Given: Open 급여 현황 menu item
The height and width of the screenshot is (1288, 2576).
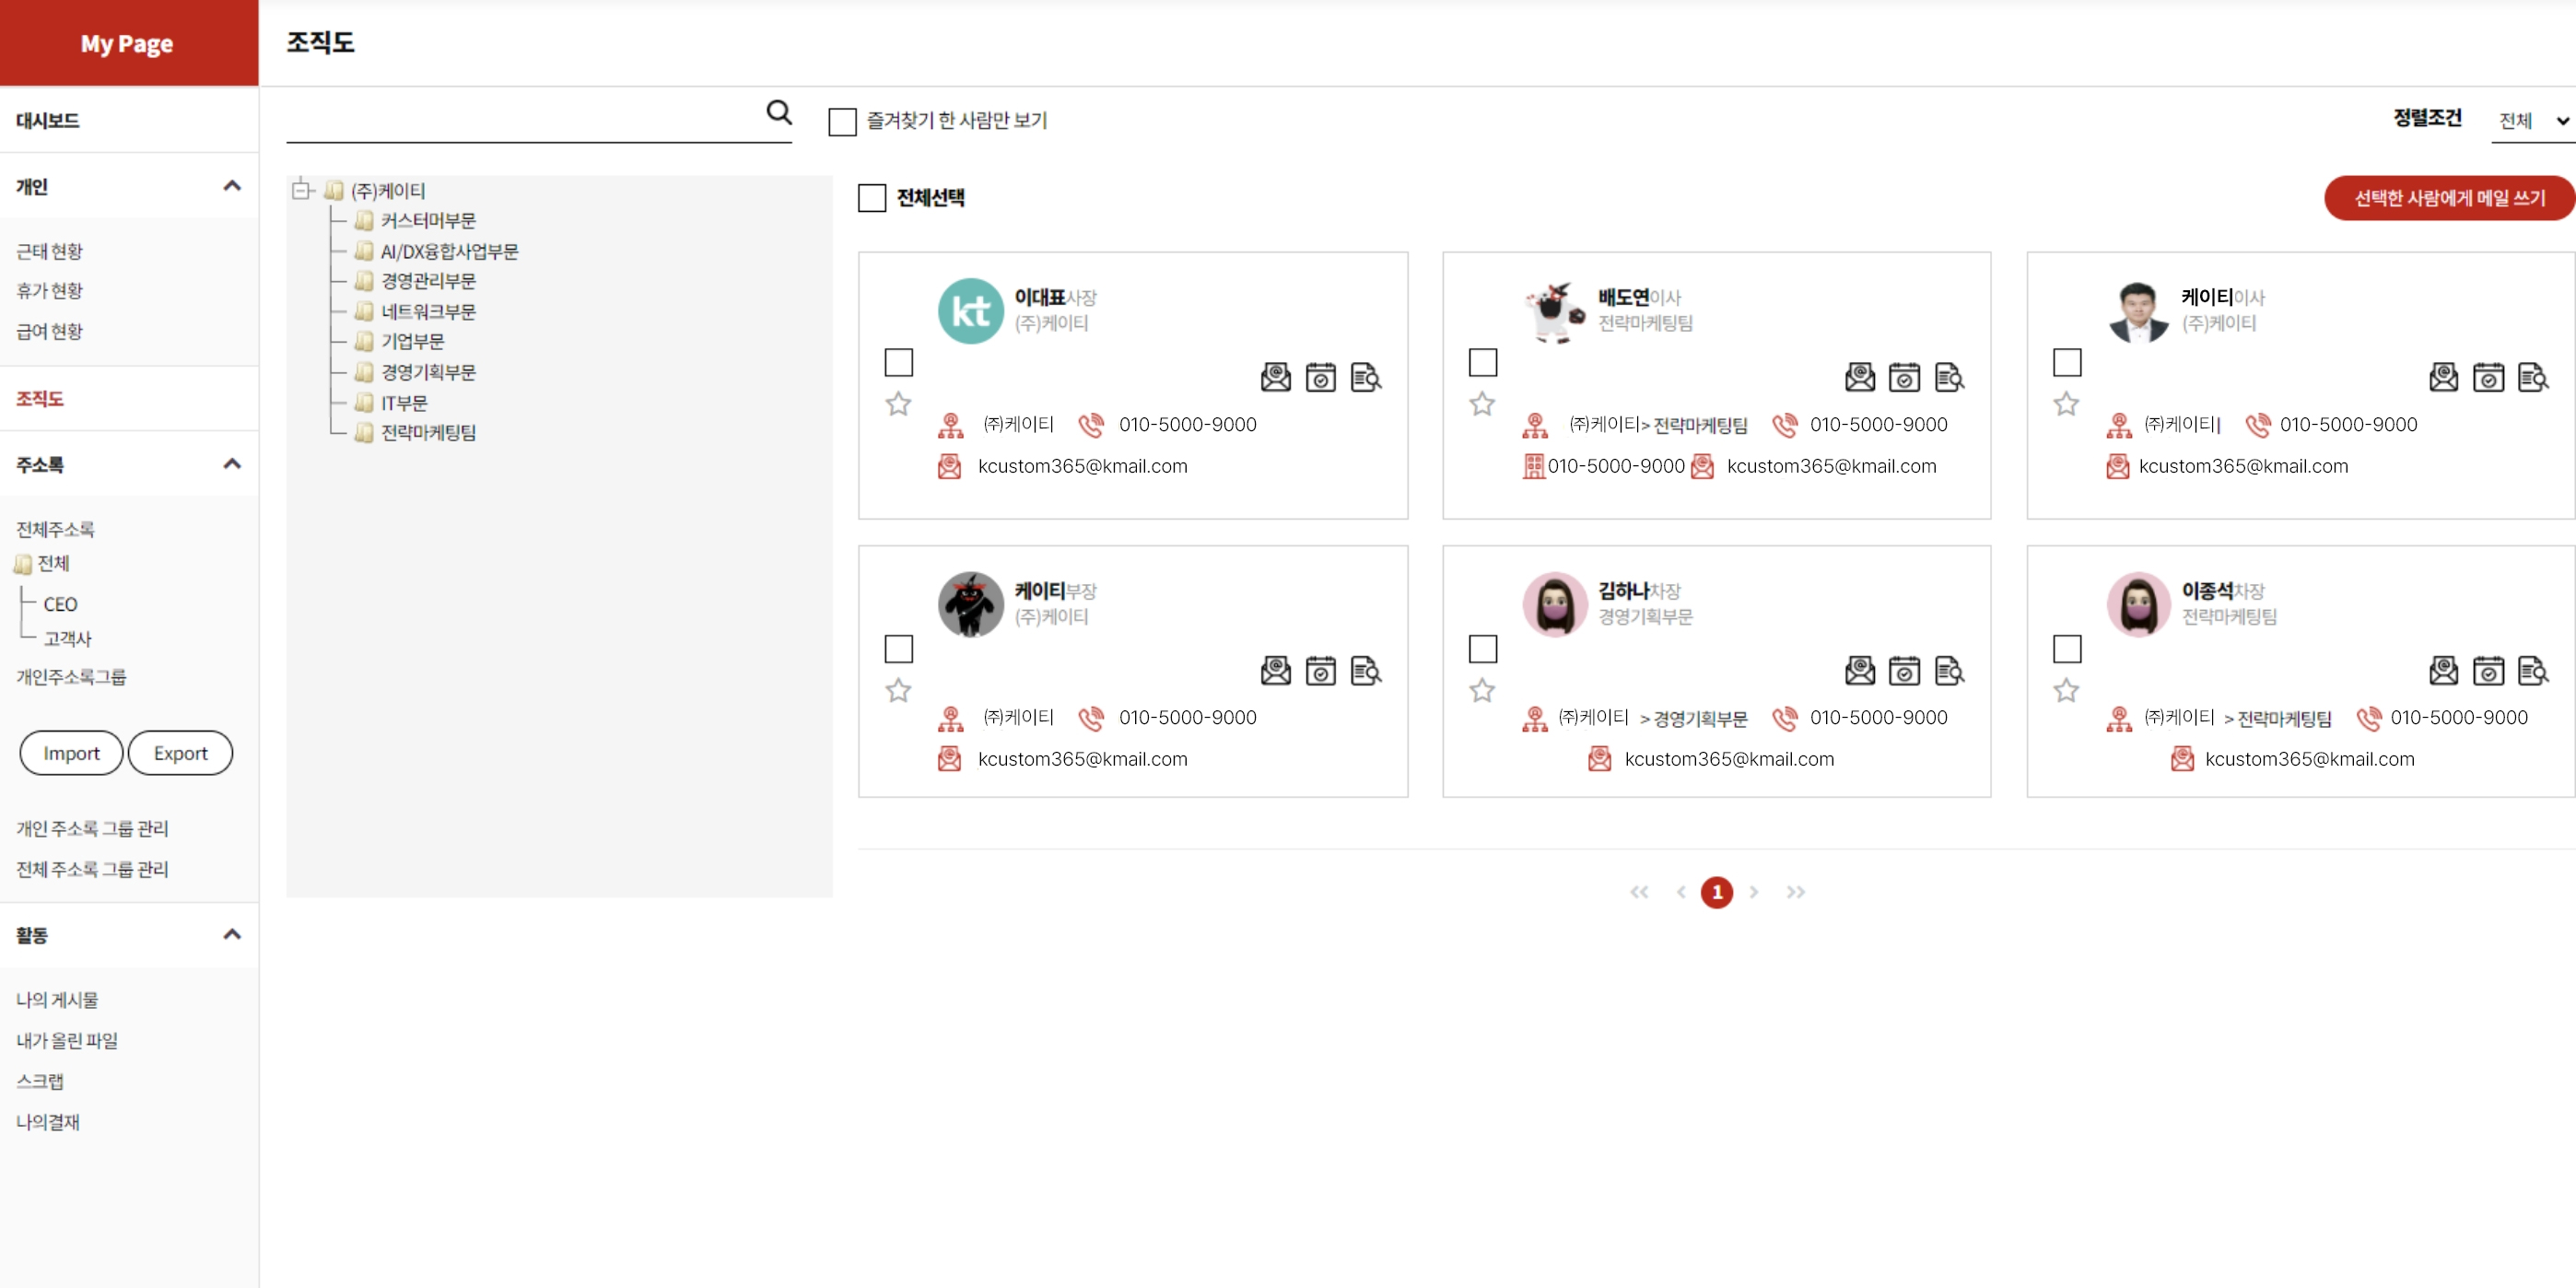Looking at the screenshot, I should (x=49, y=331).
